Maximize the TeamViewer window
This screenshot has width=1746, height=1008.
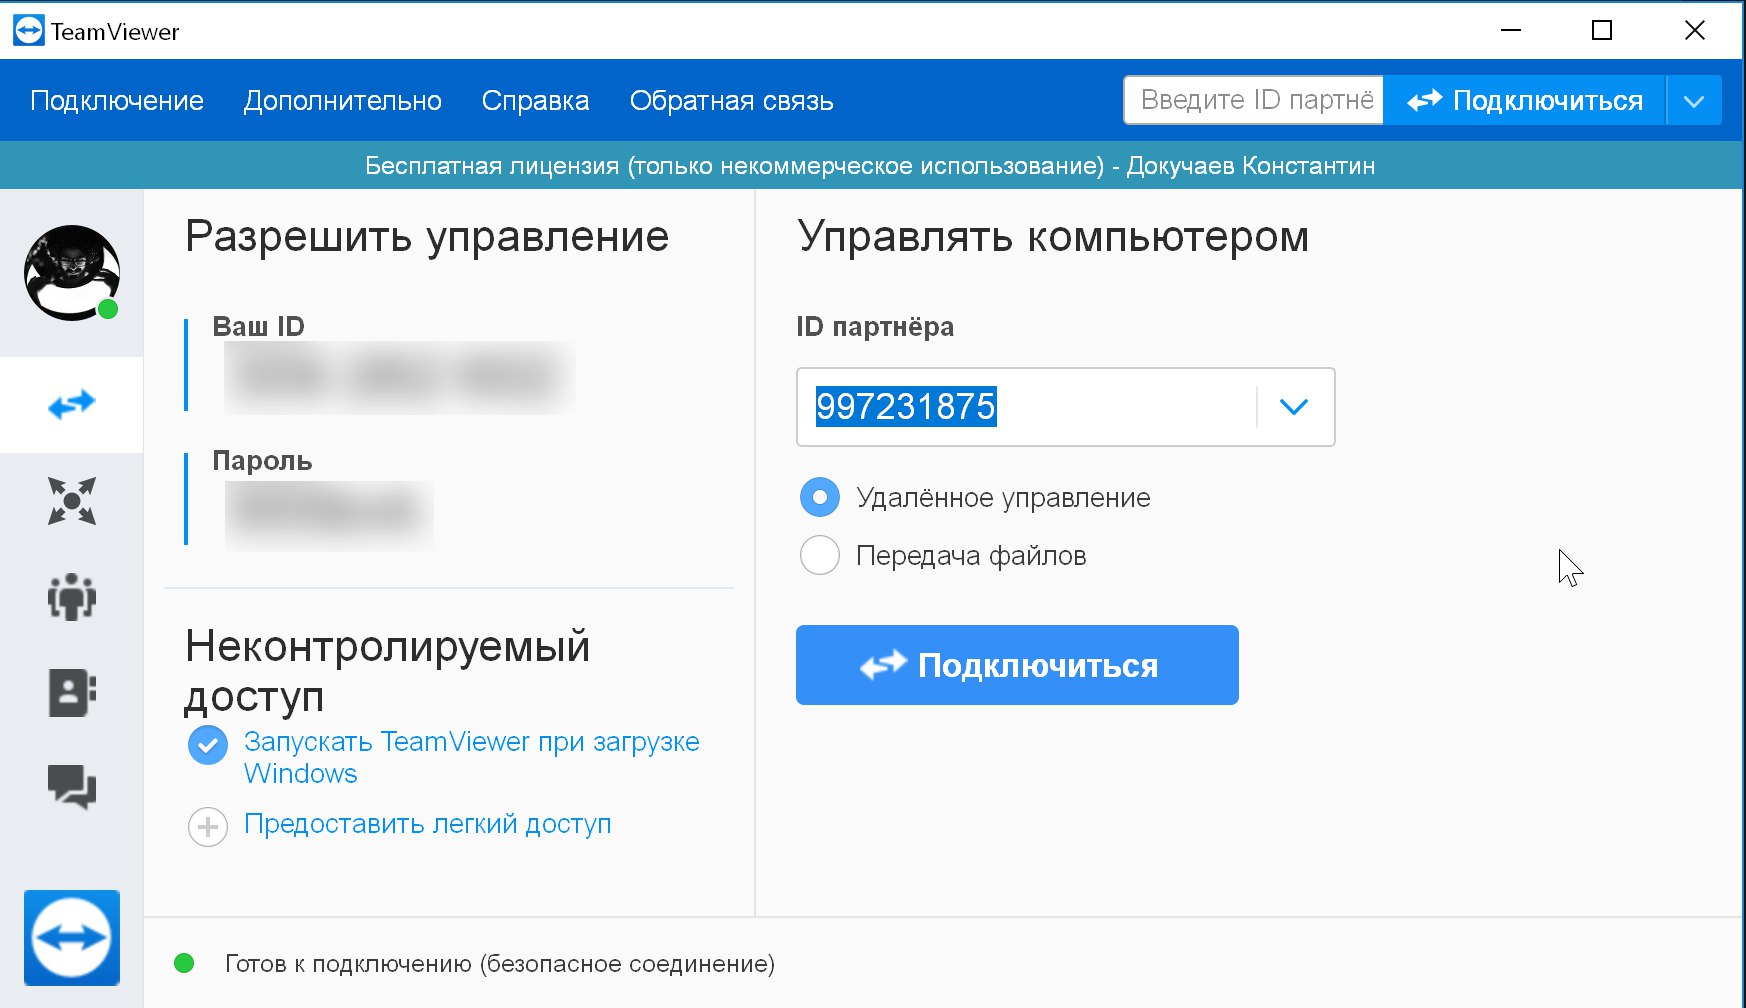tap(1602, 30)
